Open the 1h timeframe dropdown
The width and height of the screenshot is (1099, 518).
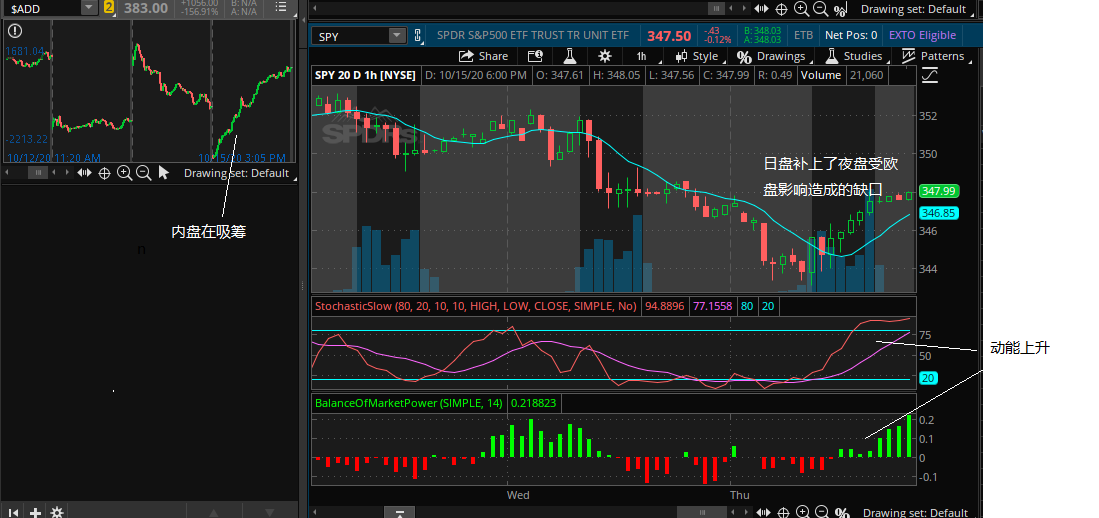(641, 56)
